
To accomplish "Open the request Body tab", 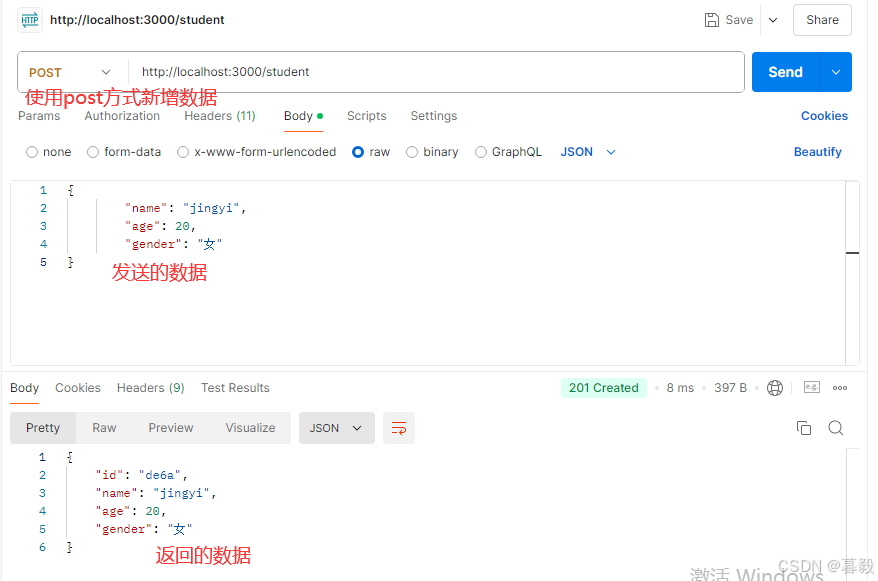I will (x=303, y=116).
